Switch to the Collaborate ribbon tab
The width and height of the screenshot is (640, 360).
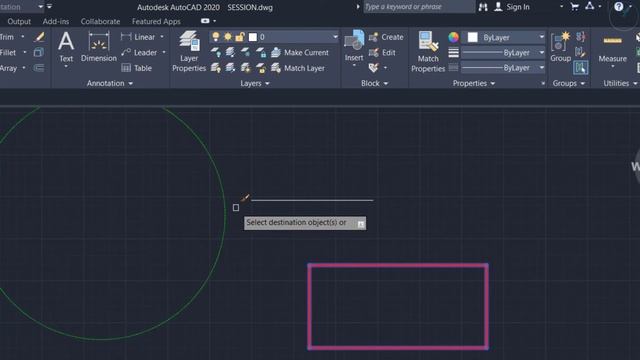pyautogui.click(x=100, y=21)
